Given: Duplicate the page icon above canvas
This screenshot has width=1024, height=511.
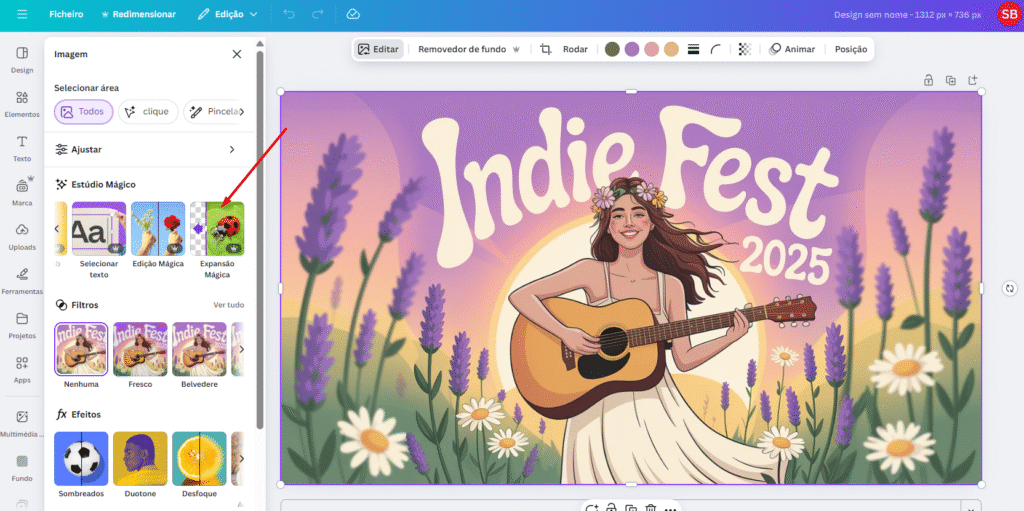Looking at the screenshot, I should click(951, 80).
